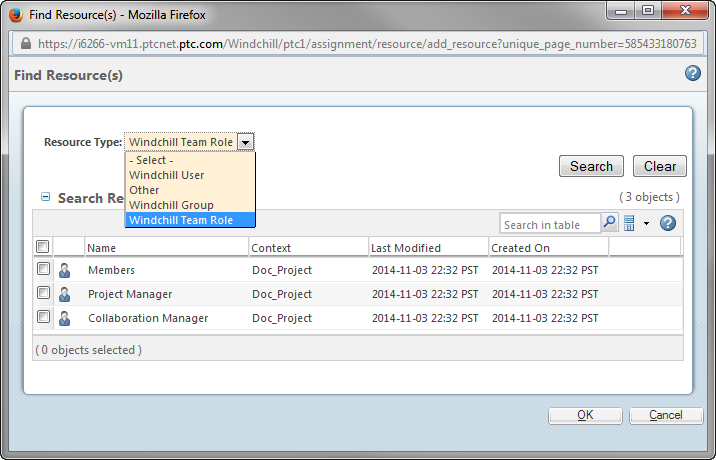Confirm with the OK button

pyautogui.click(x=585, y=415)
